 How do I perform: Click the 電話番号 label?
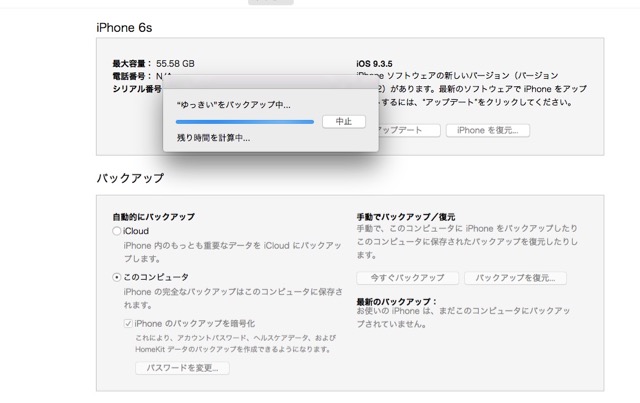(132, 76)
